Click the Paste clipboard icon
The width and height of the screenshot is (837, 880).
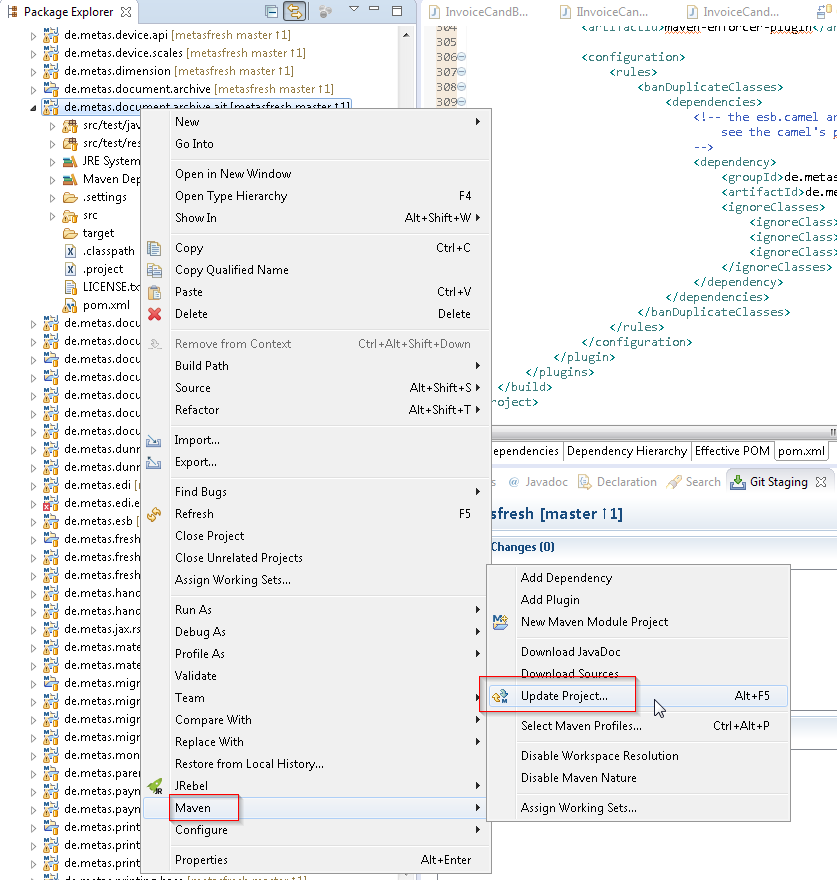[x=154, y=292]
